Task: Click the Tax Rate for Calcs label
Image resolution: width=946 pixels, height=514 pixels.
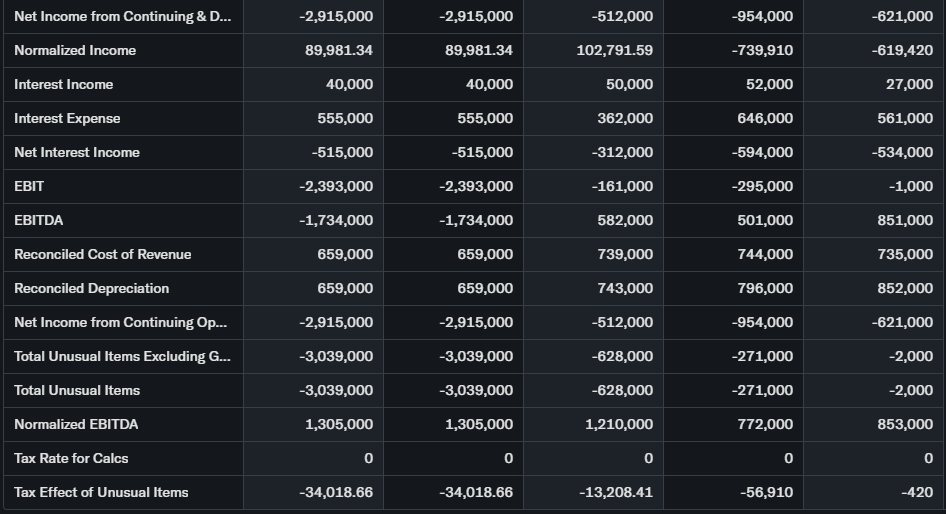Action: [x=71, y=458]
